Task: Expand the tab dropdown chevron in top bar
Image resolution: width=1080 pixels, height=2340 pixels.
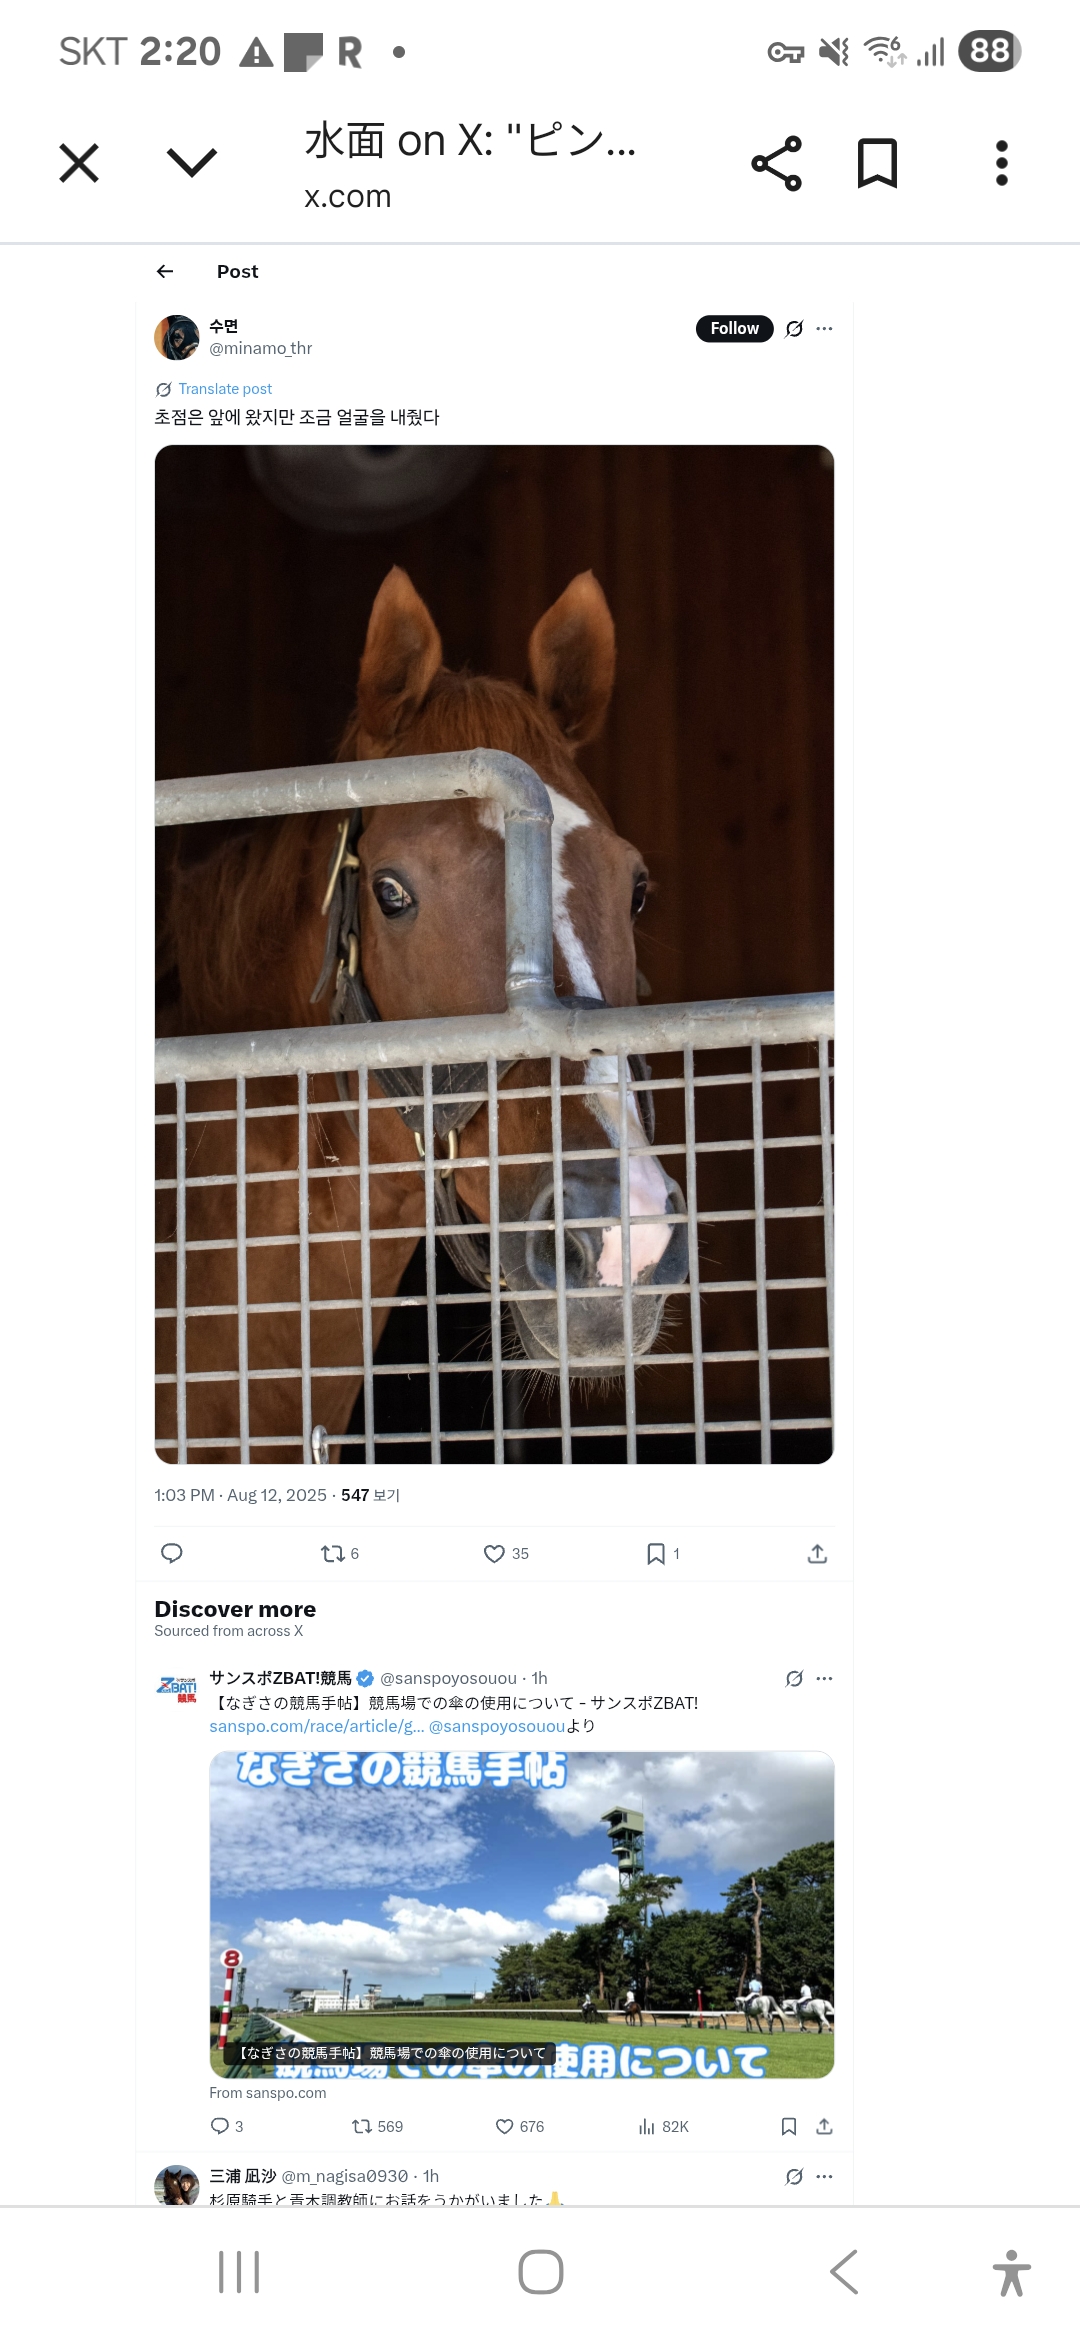Action: (x=191, y=163)
